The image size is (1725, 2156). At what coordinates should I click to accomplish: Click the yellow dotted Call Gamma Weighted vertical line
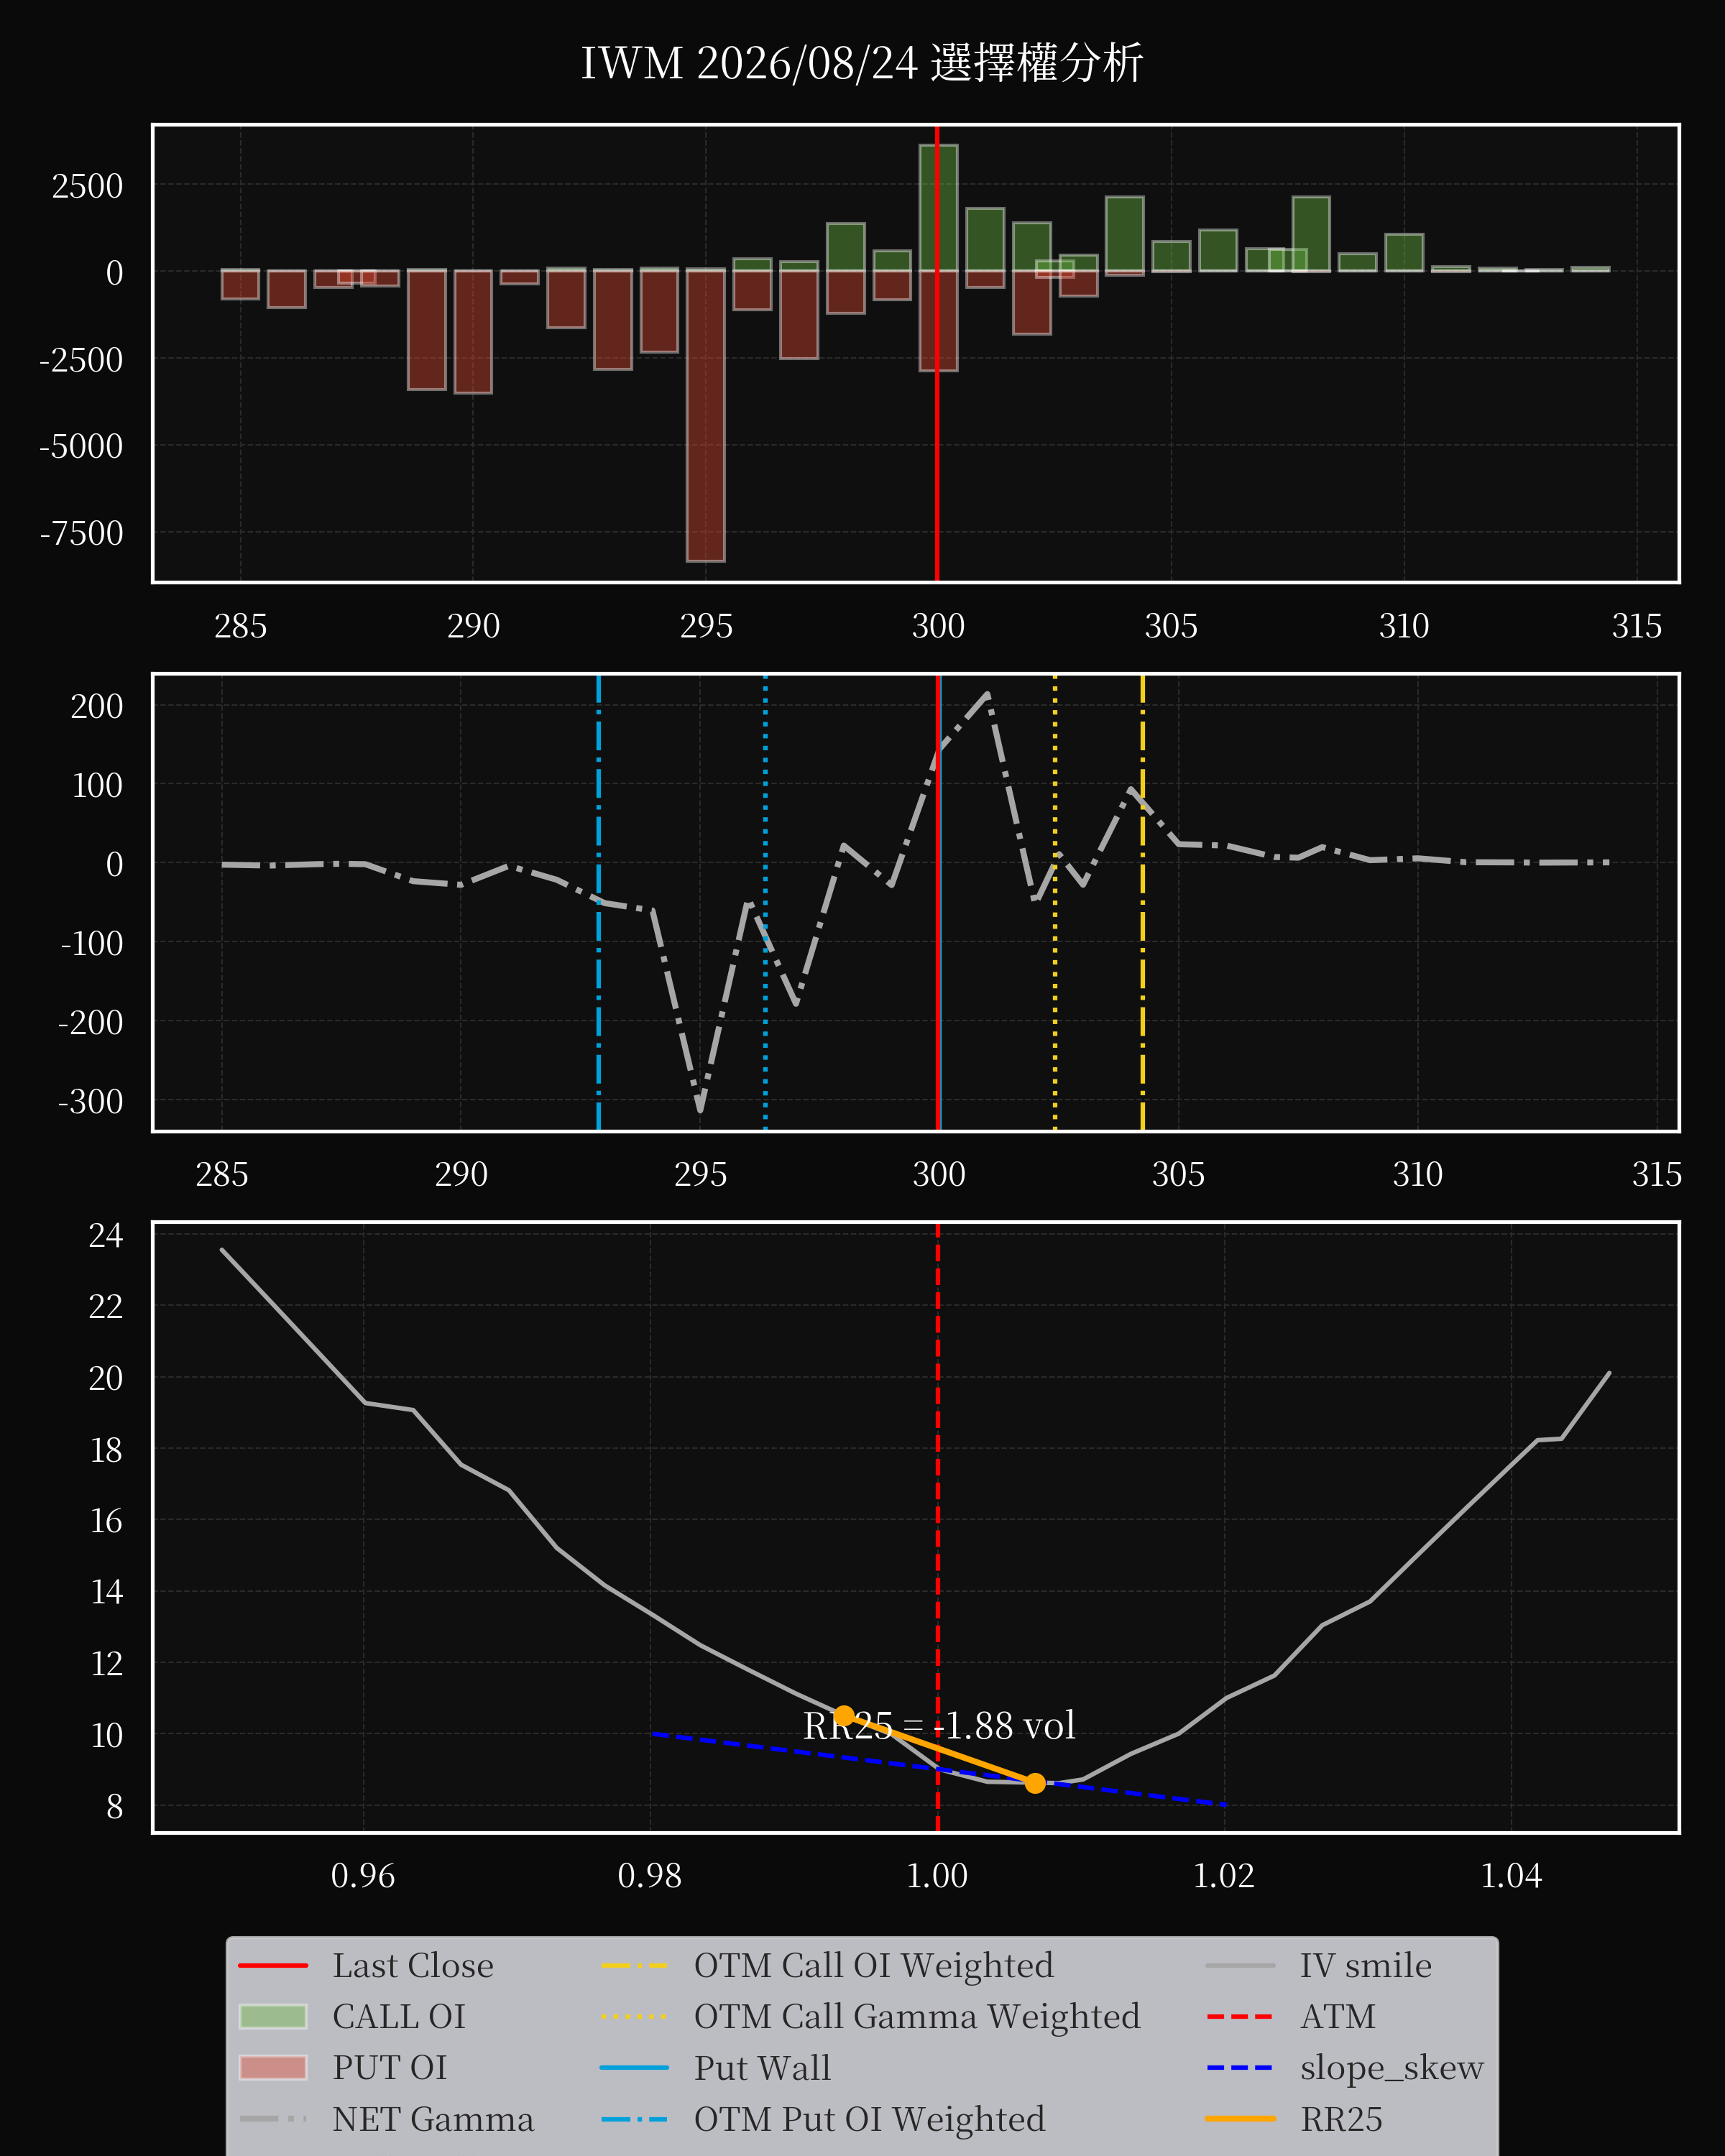(1055, 903)
